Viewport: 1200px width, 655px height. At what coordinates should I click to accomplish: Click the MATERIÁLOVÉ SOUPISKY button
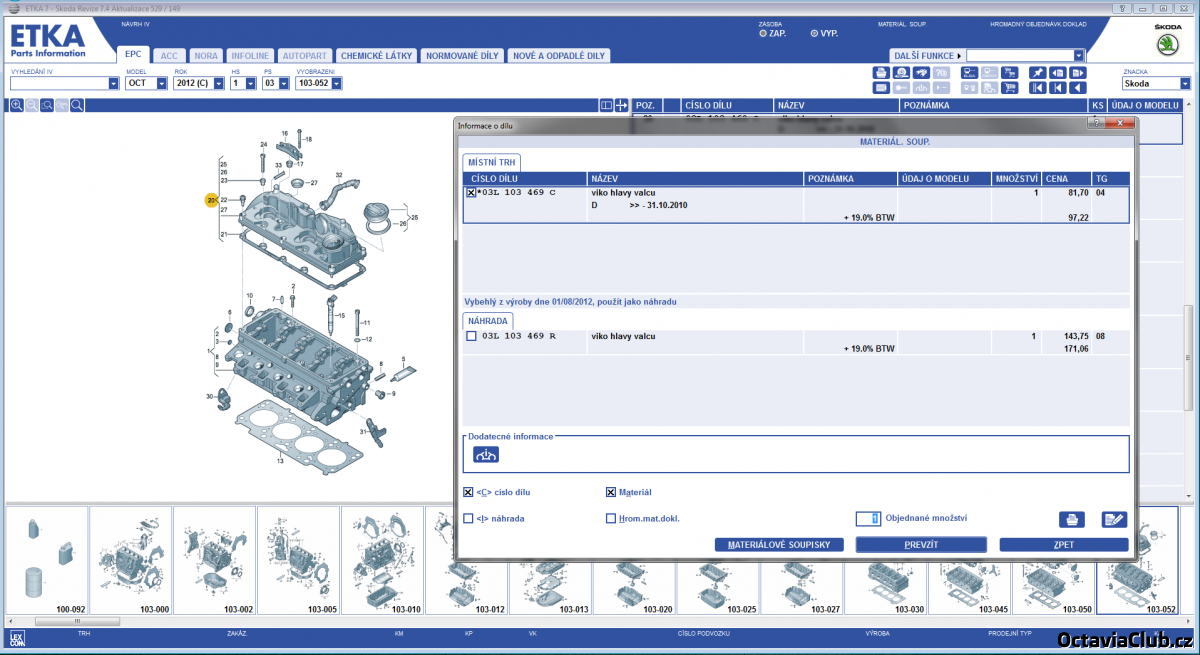tap(779, 545)
